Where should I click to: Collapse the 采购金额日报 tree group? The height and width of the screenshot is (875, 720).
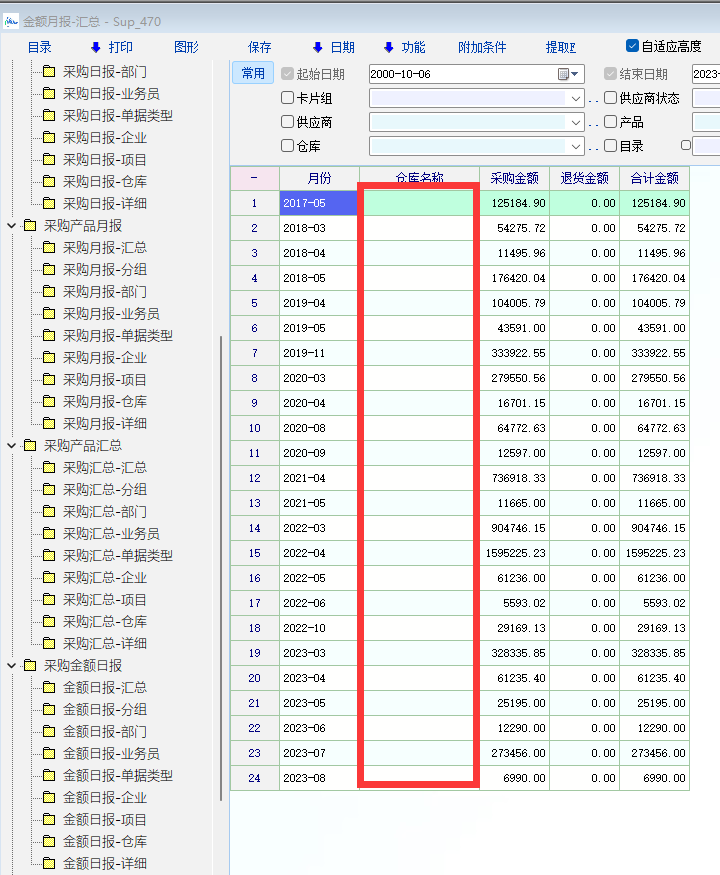(x=12, y=666)
